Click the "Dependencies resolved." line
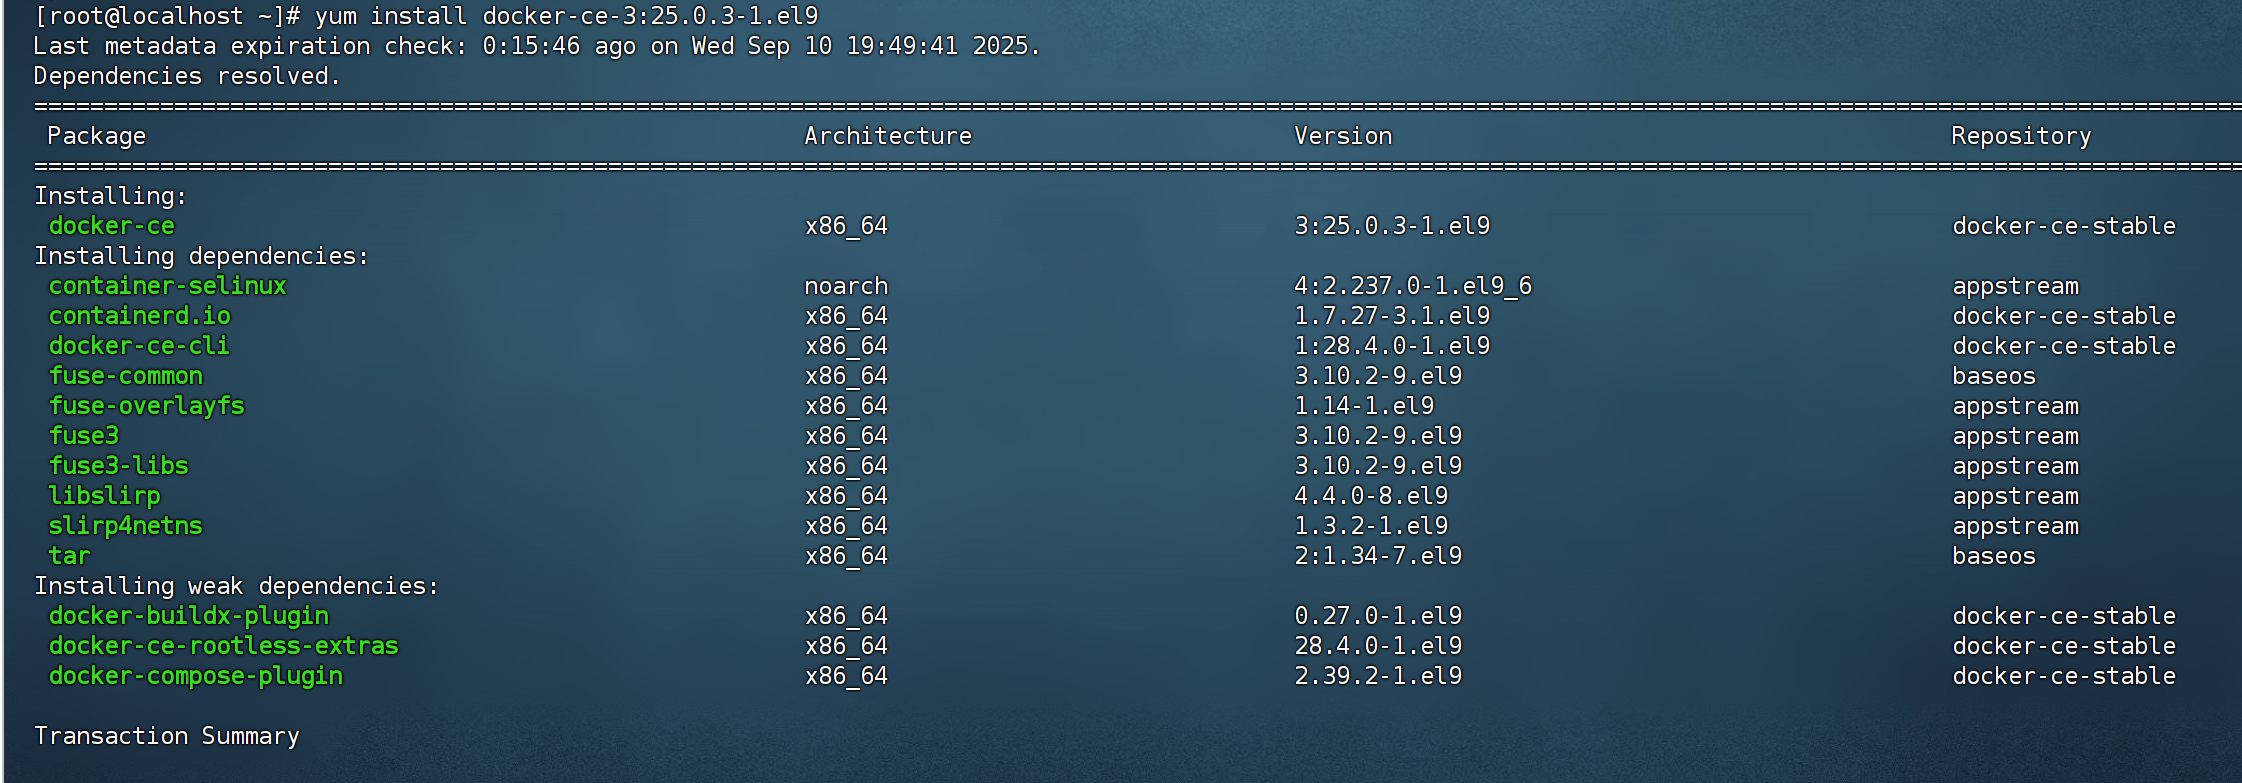2242x783 pixels. point(187,76)
